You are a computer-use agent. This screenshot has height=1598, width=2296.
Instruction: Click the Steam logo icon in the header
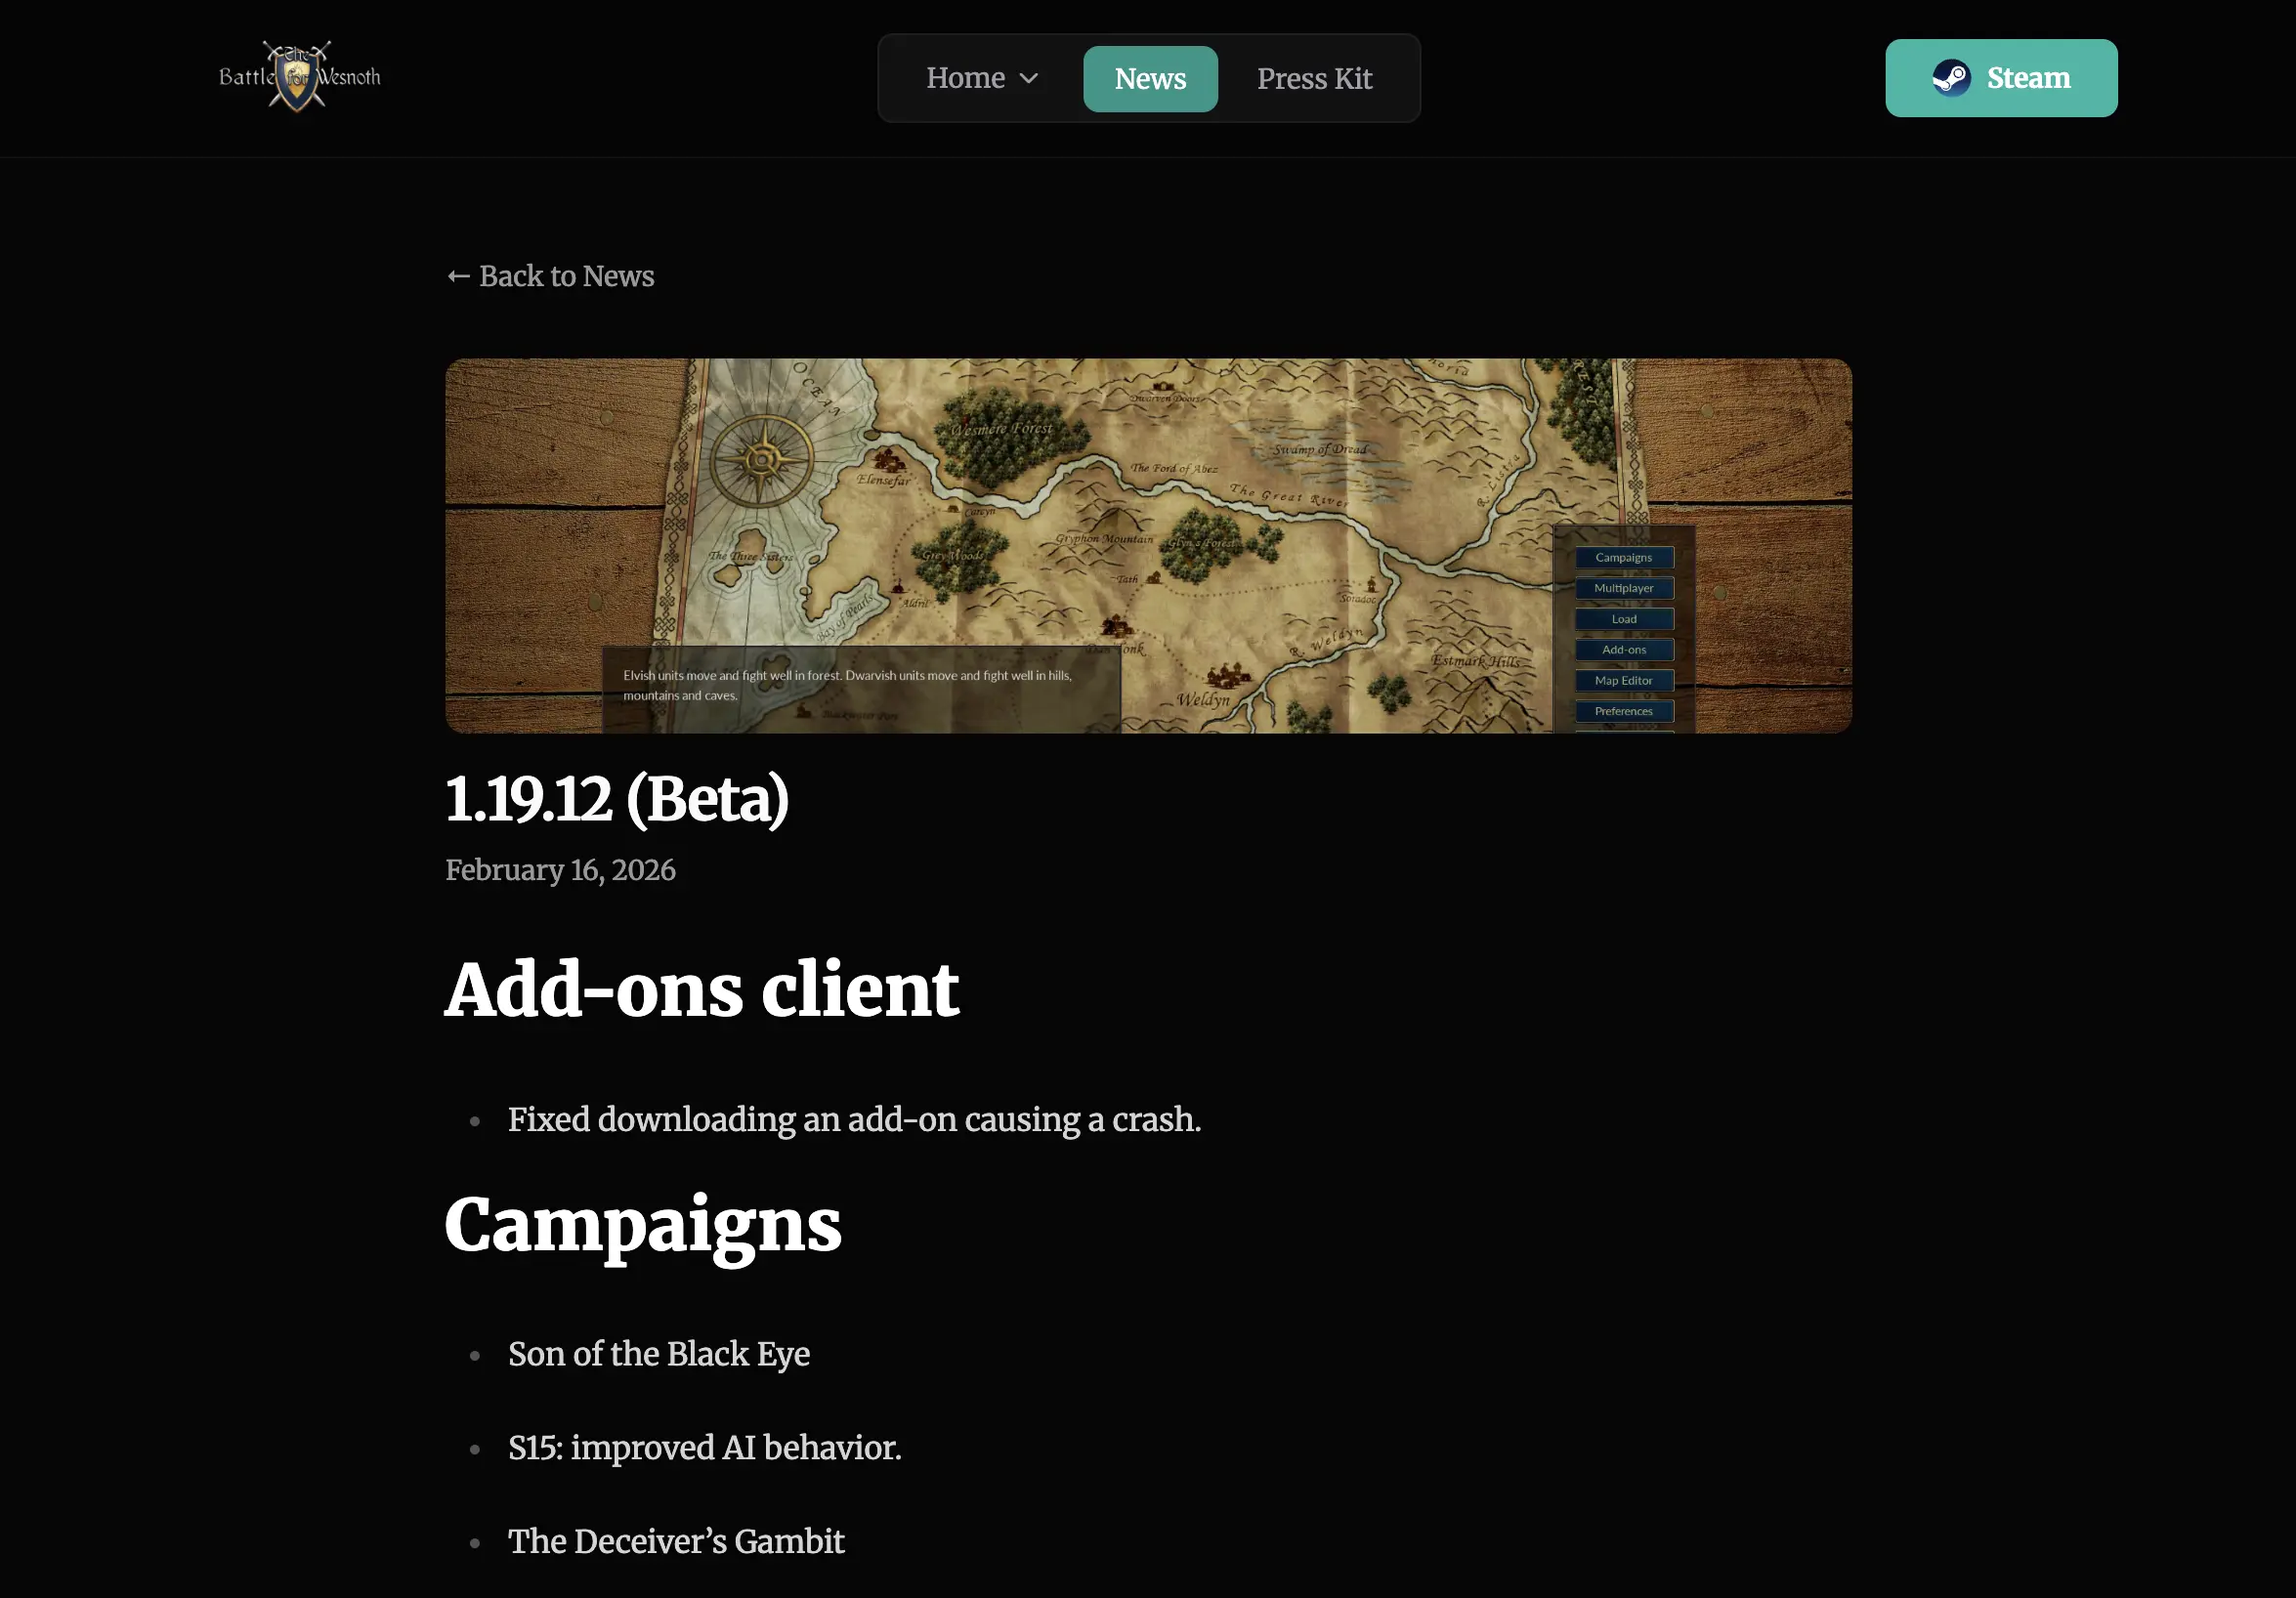coord(1950,78)
